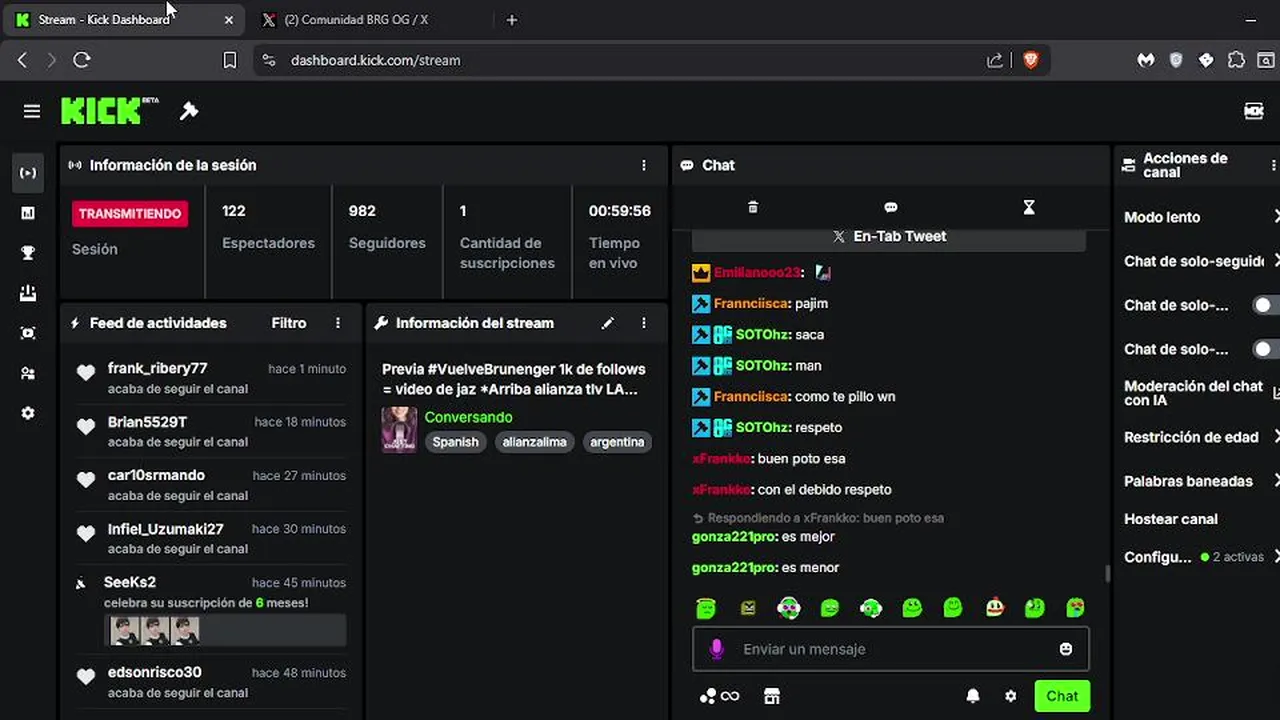Click the Spanish tag
The image size is (1280, 720).
click(455, 442)
